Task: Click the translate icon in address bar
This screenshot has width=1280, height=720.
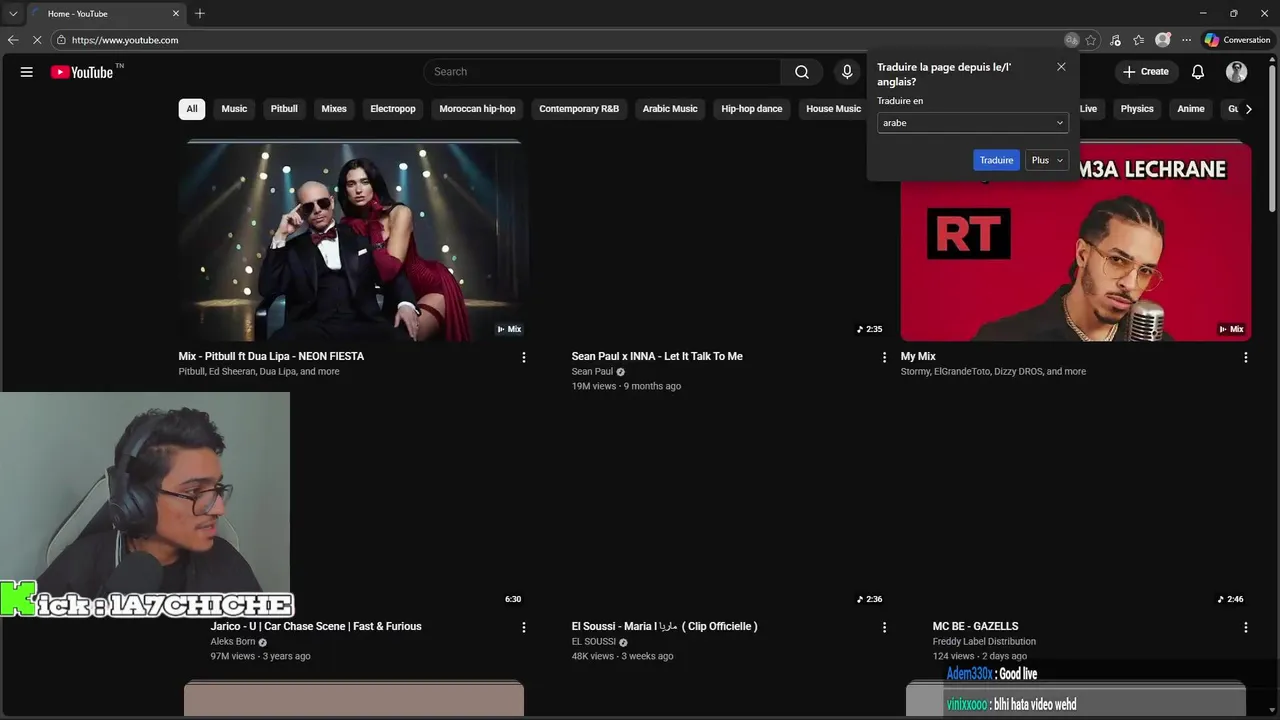Action: [1072, 40]
